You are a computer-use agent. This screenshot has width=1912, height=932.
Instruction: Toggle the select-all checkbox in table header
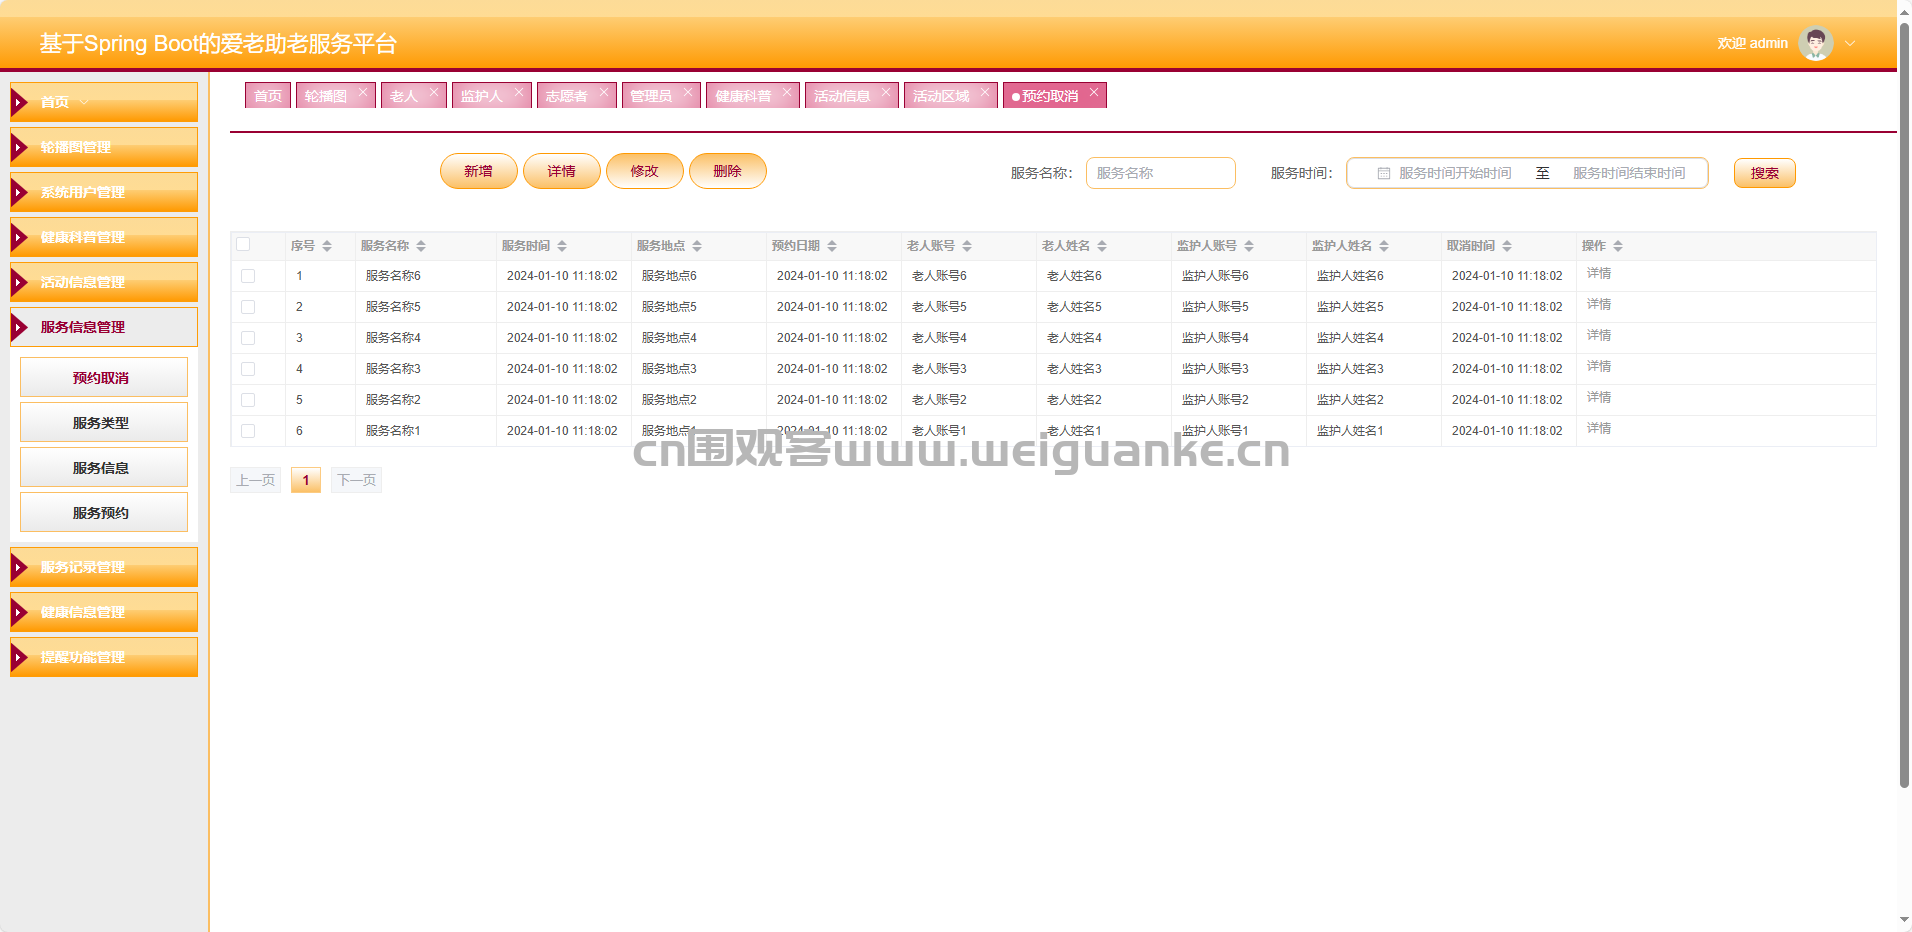coord(243,244)
